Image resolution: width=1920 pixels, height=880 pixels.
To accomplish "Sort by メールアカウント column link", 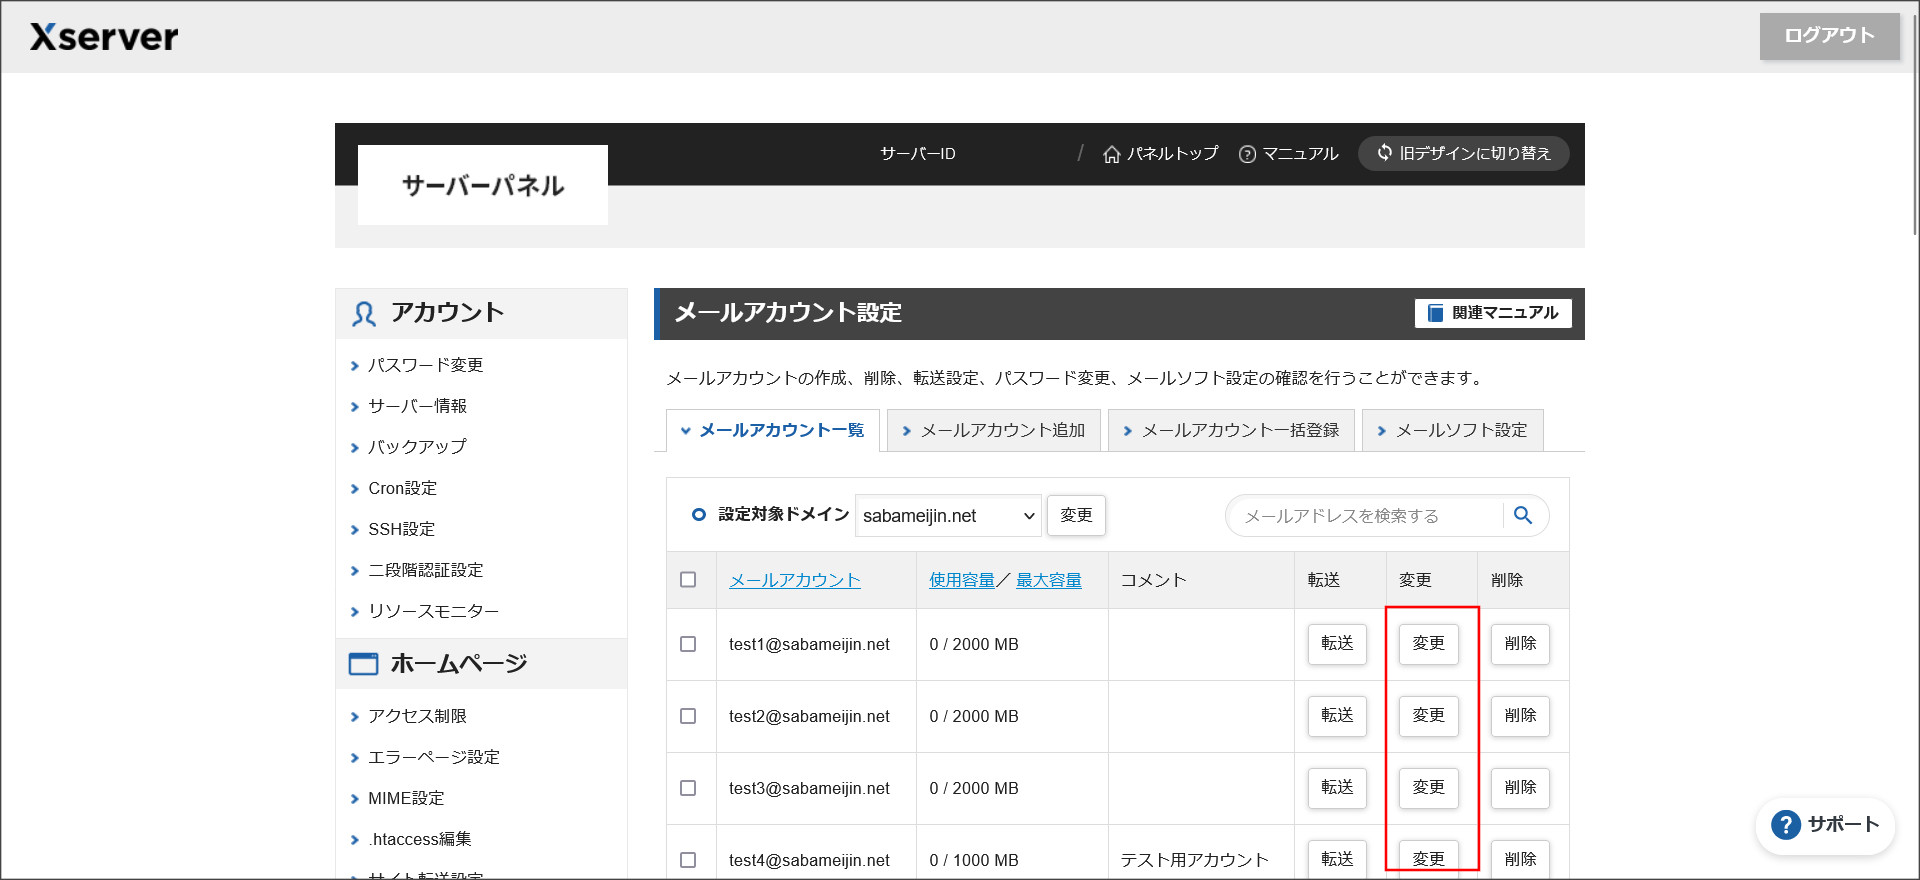I will click(795, 580).
